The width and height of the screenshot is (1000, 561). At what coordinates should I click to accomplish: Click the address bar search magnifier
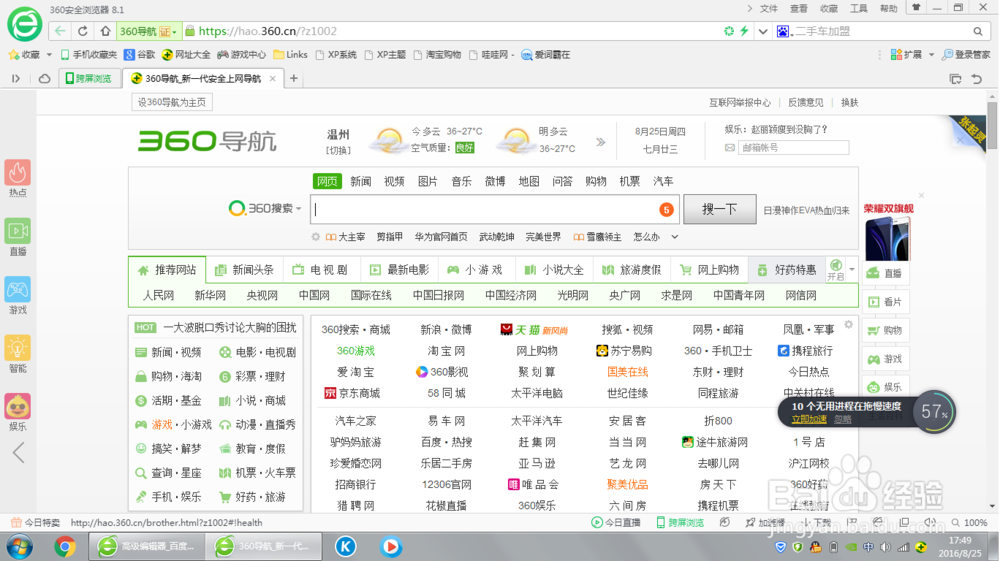[x=978, y=31]
